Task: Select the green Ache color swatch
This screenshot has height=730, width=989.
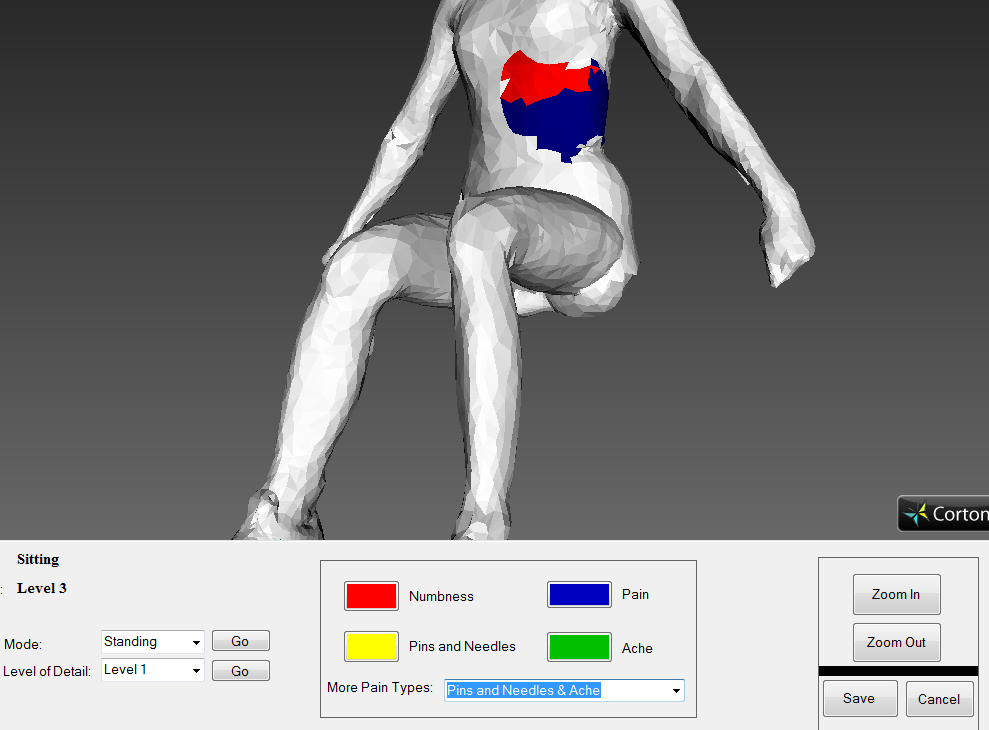Action: click(579, 647)
